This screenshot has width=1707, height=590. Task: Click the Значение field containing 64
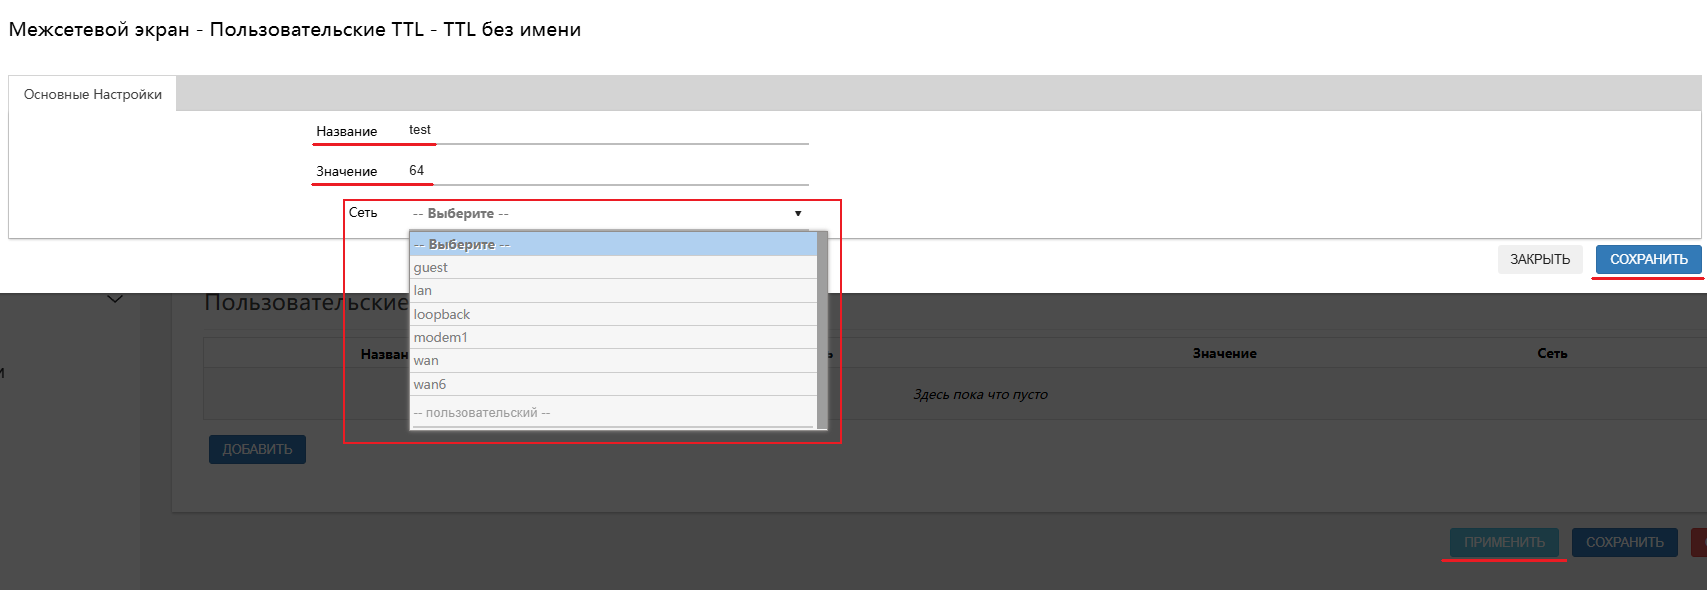[606, 171]
